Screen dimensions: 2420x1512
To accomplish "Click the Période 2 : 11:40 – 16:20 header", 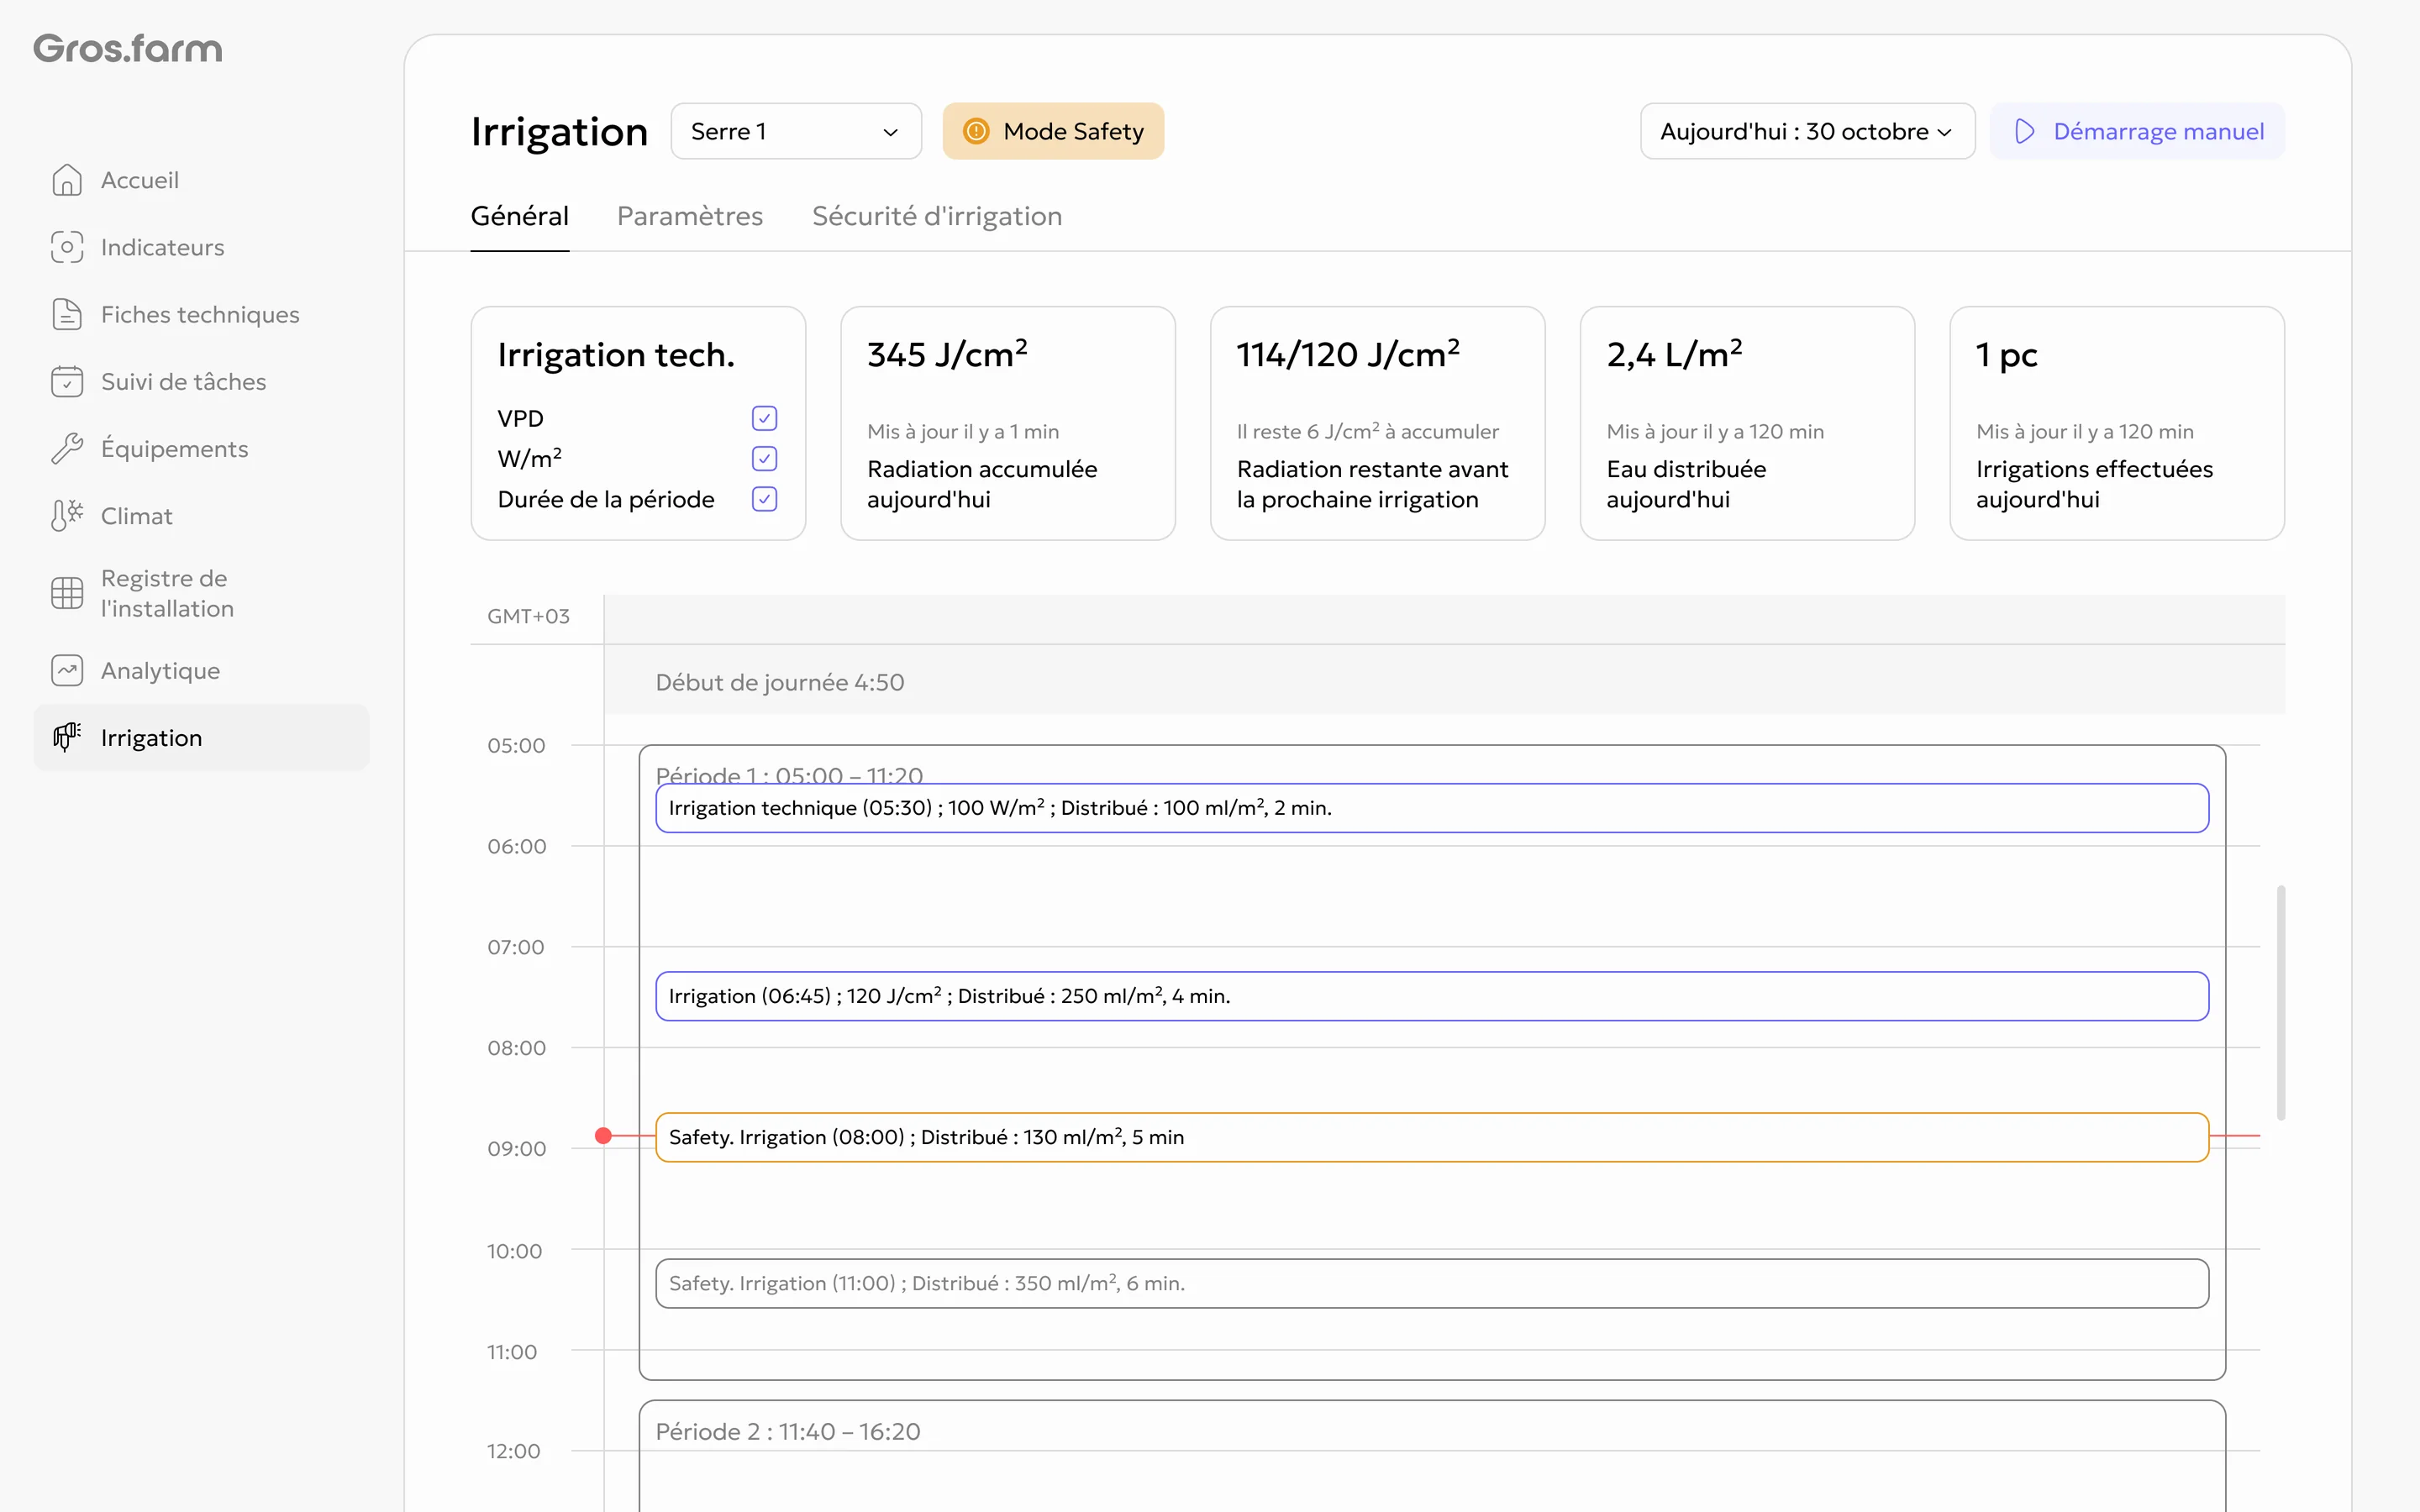I will coord(788,1431).
